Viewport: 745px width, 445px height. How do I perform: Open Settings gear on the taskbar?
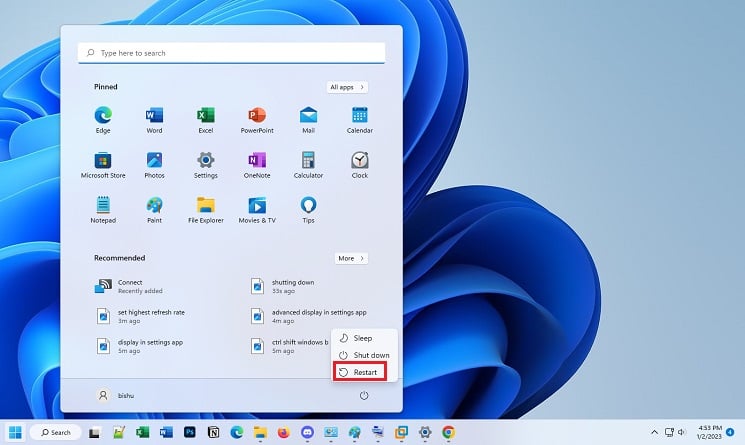(425, 432)
